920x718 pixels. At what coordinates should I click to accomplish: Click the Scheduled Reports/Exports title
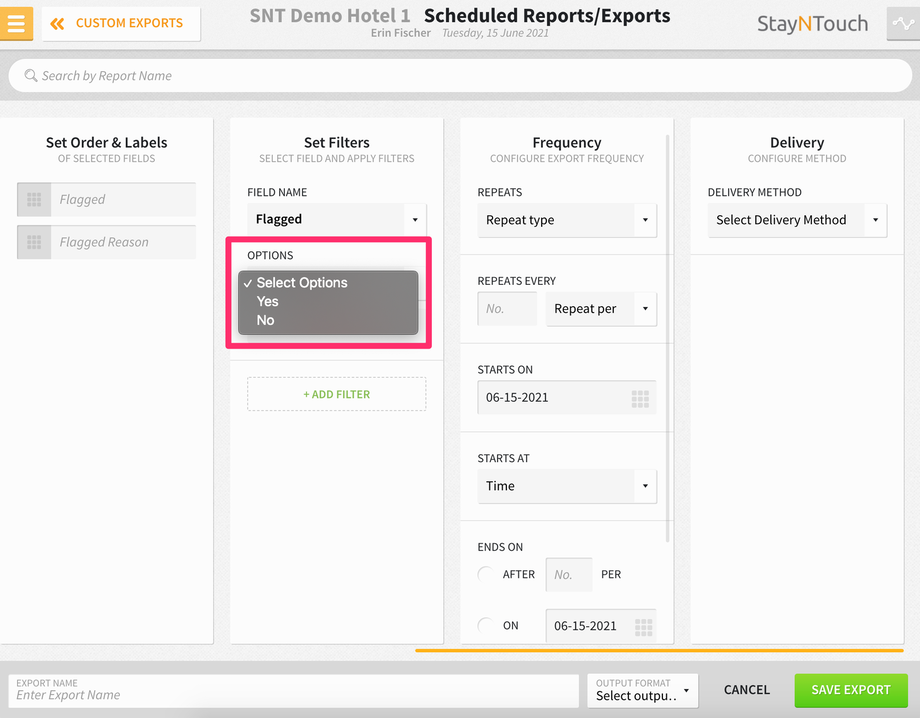pyautogui.click(x=547, y=16)
